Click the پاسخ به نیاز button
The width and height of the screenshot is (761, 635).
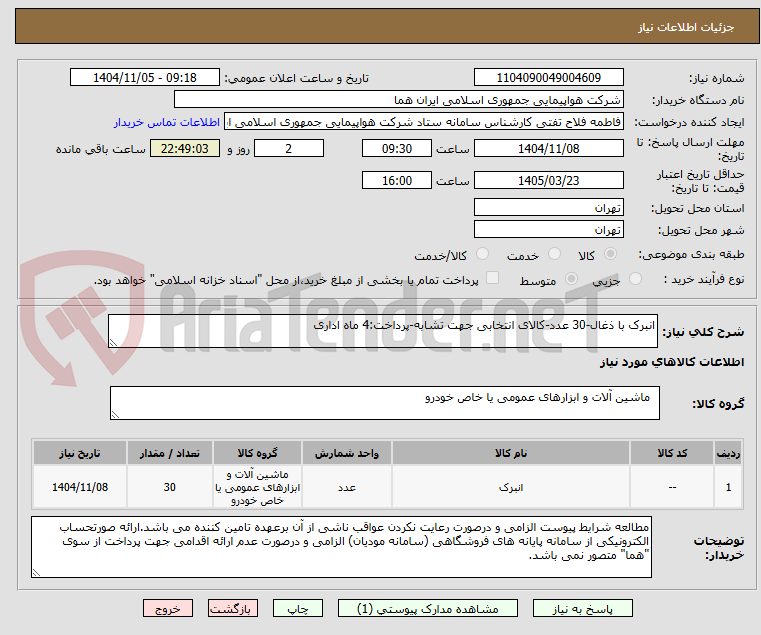coord(582,608)
